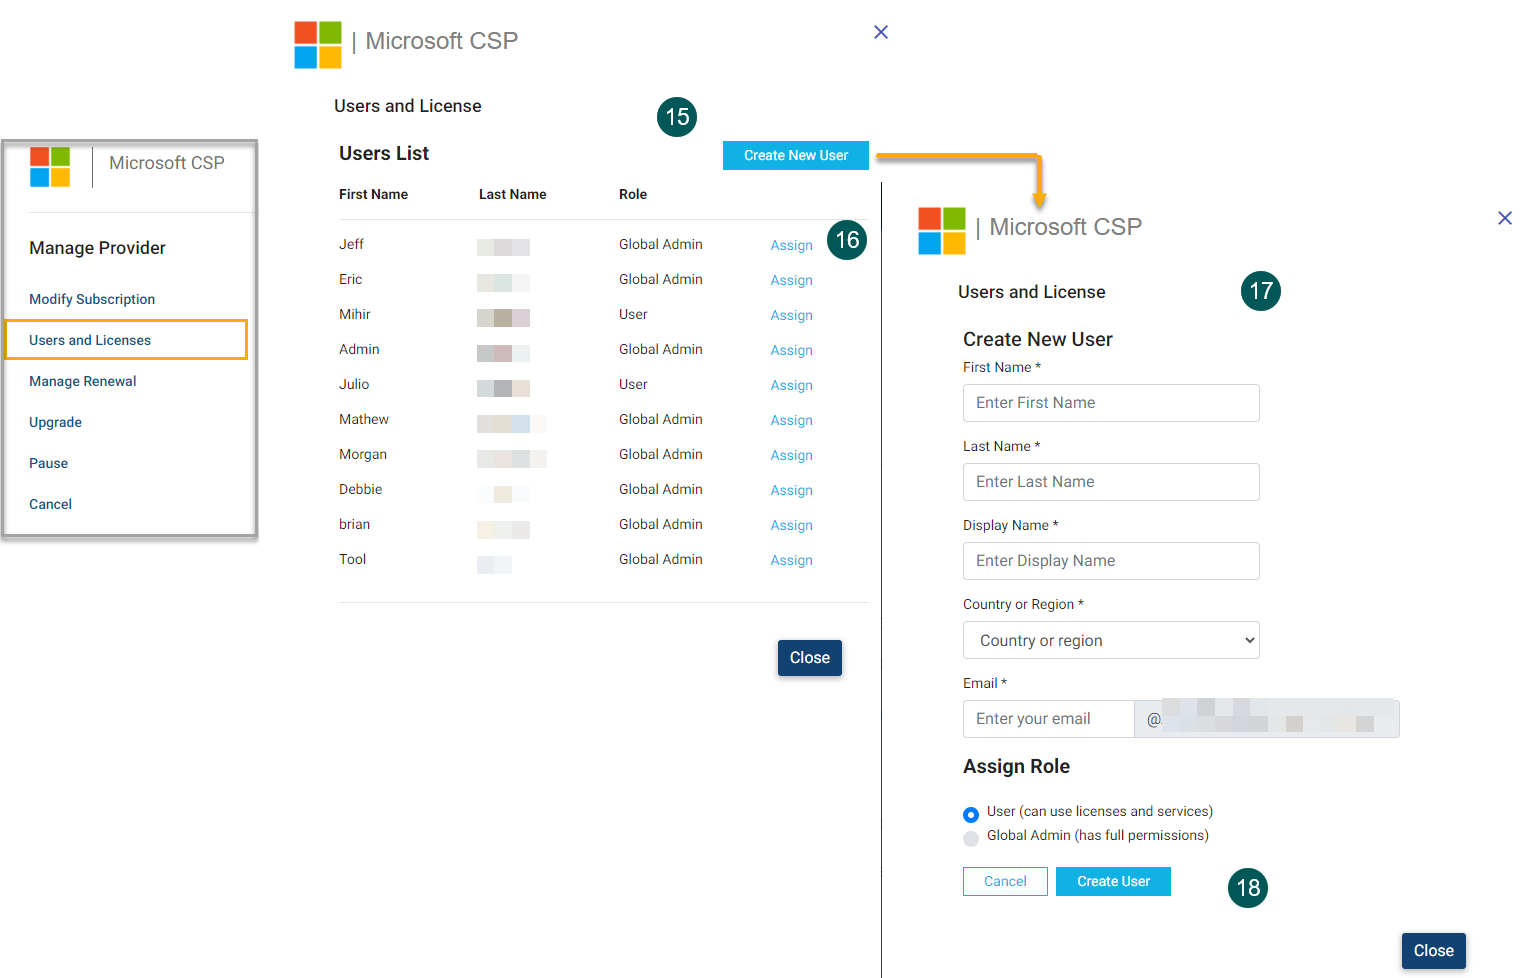Click Assign link for brian
The image size is (1531, 978).
791,525
